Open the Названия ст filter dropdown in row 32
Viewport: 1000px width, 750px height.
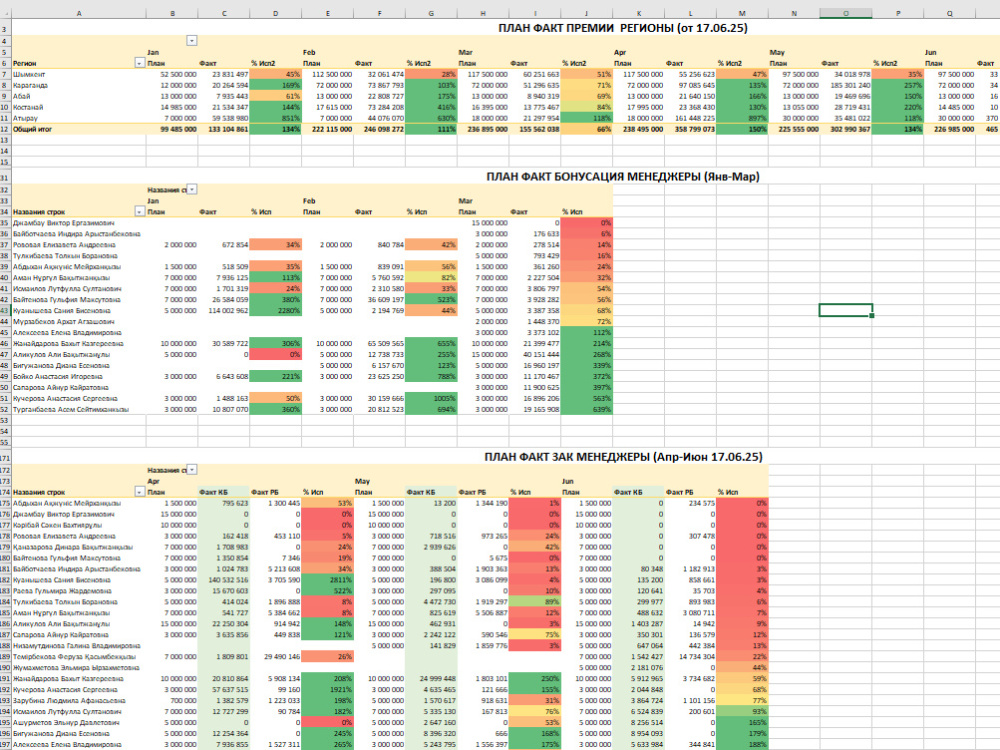tap(191, 189)
